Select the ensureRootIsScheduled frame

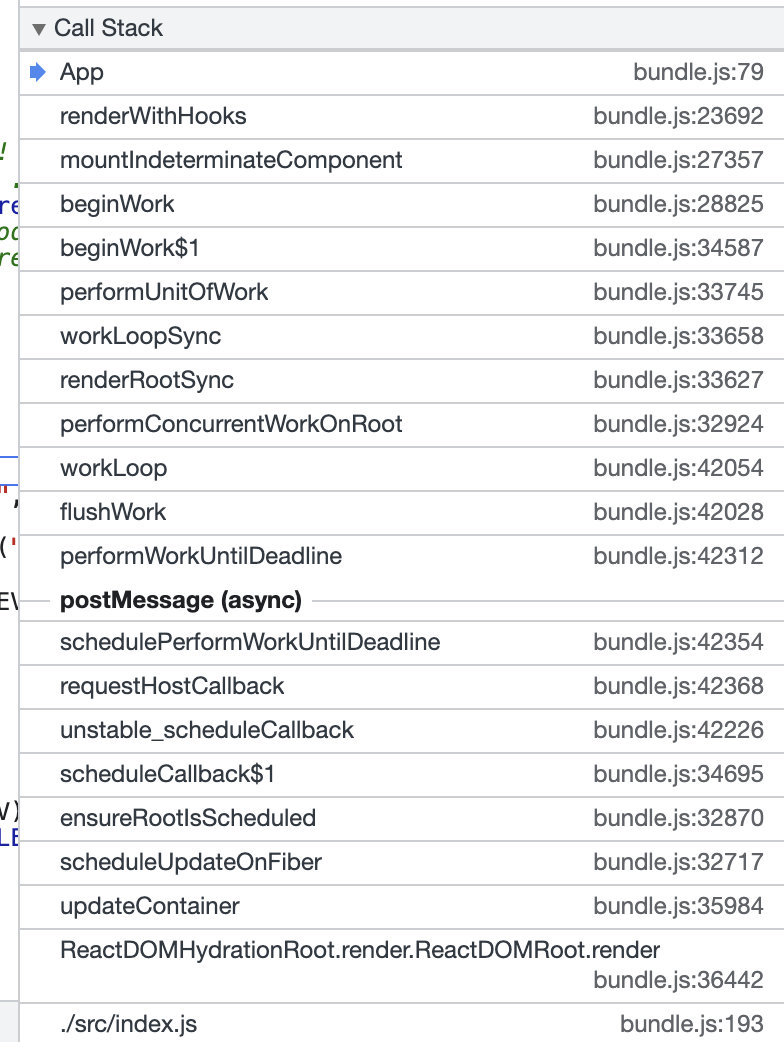click(x=188, y=818)
